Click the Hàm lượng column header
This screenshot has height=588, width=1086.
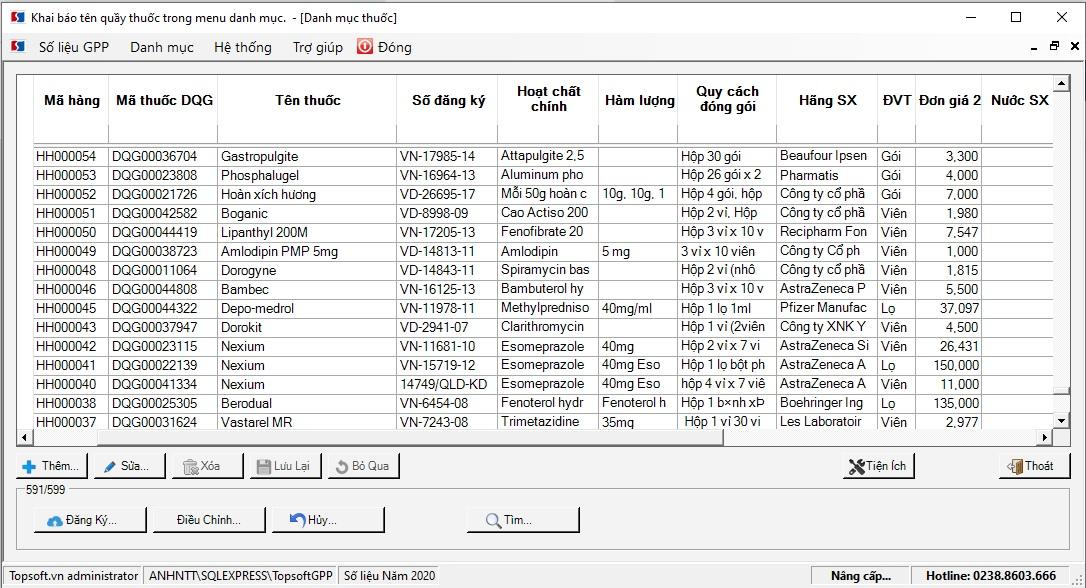(x=639, y=100)
